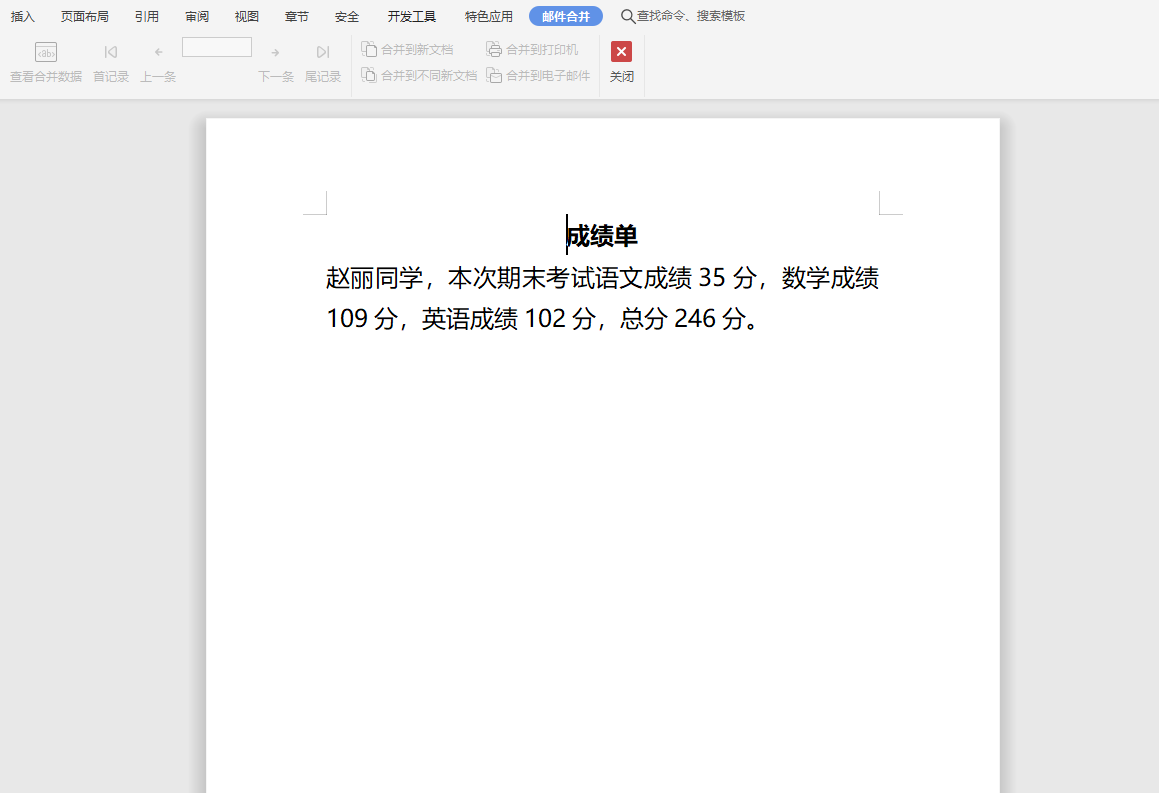This screenshot has width=1159, height=793.
Task: Open the 开发工具 tab
Action: 412,16
